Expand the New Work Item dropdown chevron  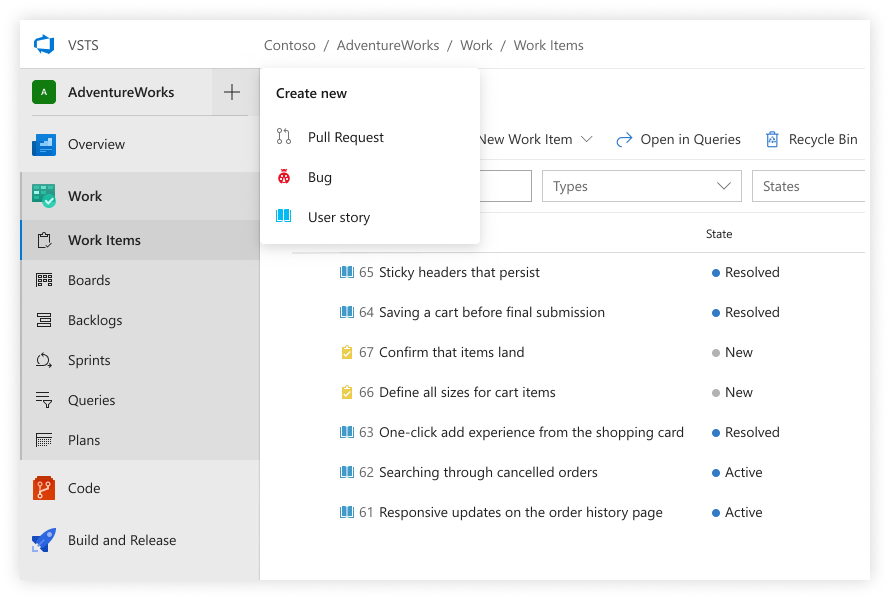tap(587, 140)
